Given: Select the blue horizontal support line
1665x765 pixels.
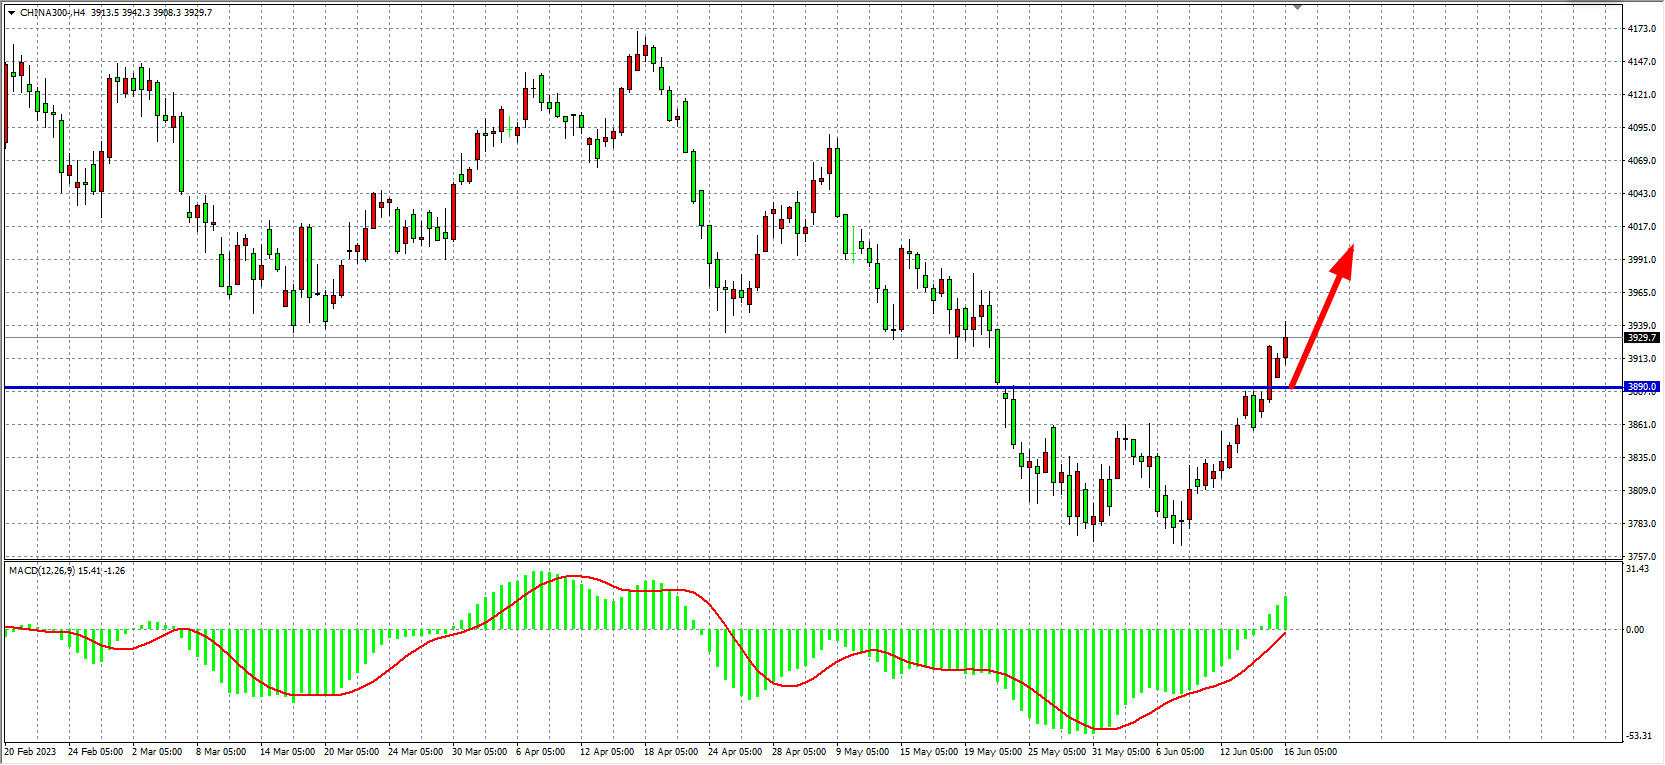Looking at the screenshot, I should [x=700, y=387].
